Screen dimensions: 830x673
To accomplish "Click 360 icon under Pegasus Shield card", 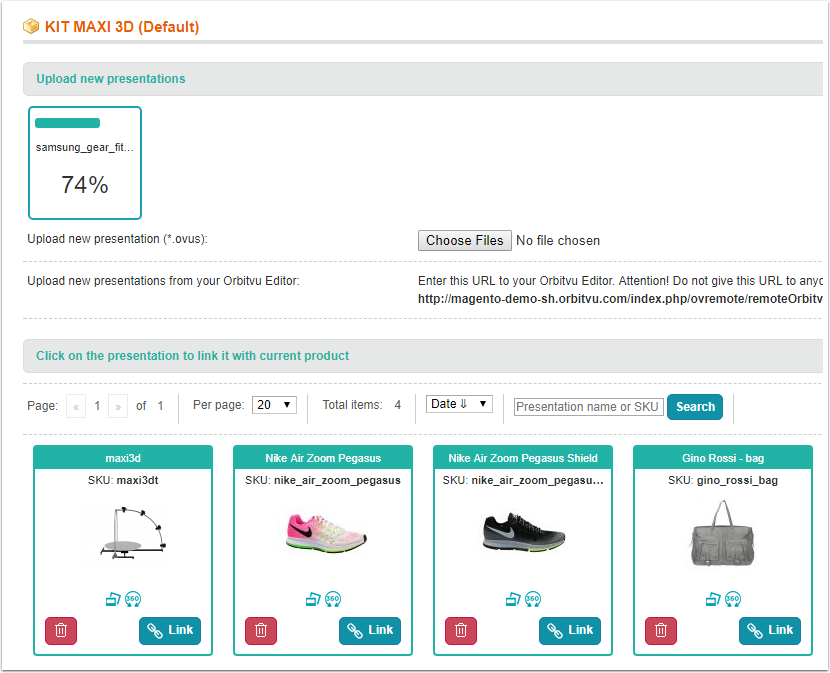I will click(533, 599).
